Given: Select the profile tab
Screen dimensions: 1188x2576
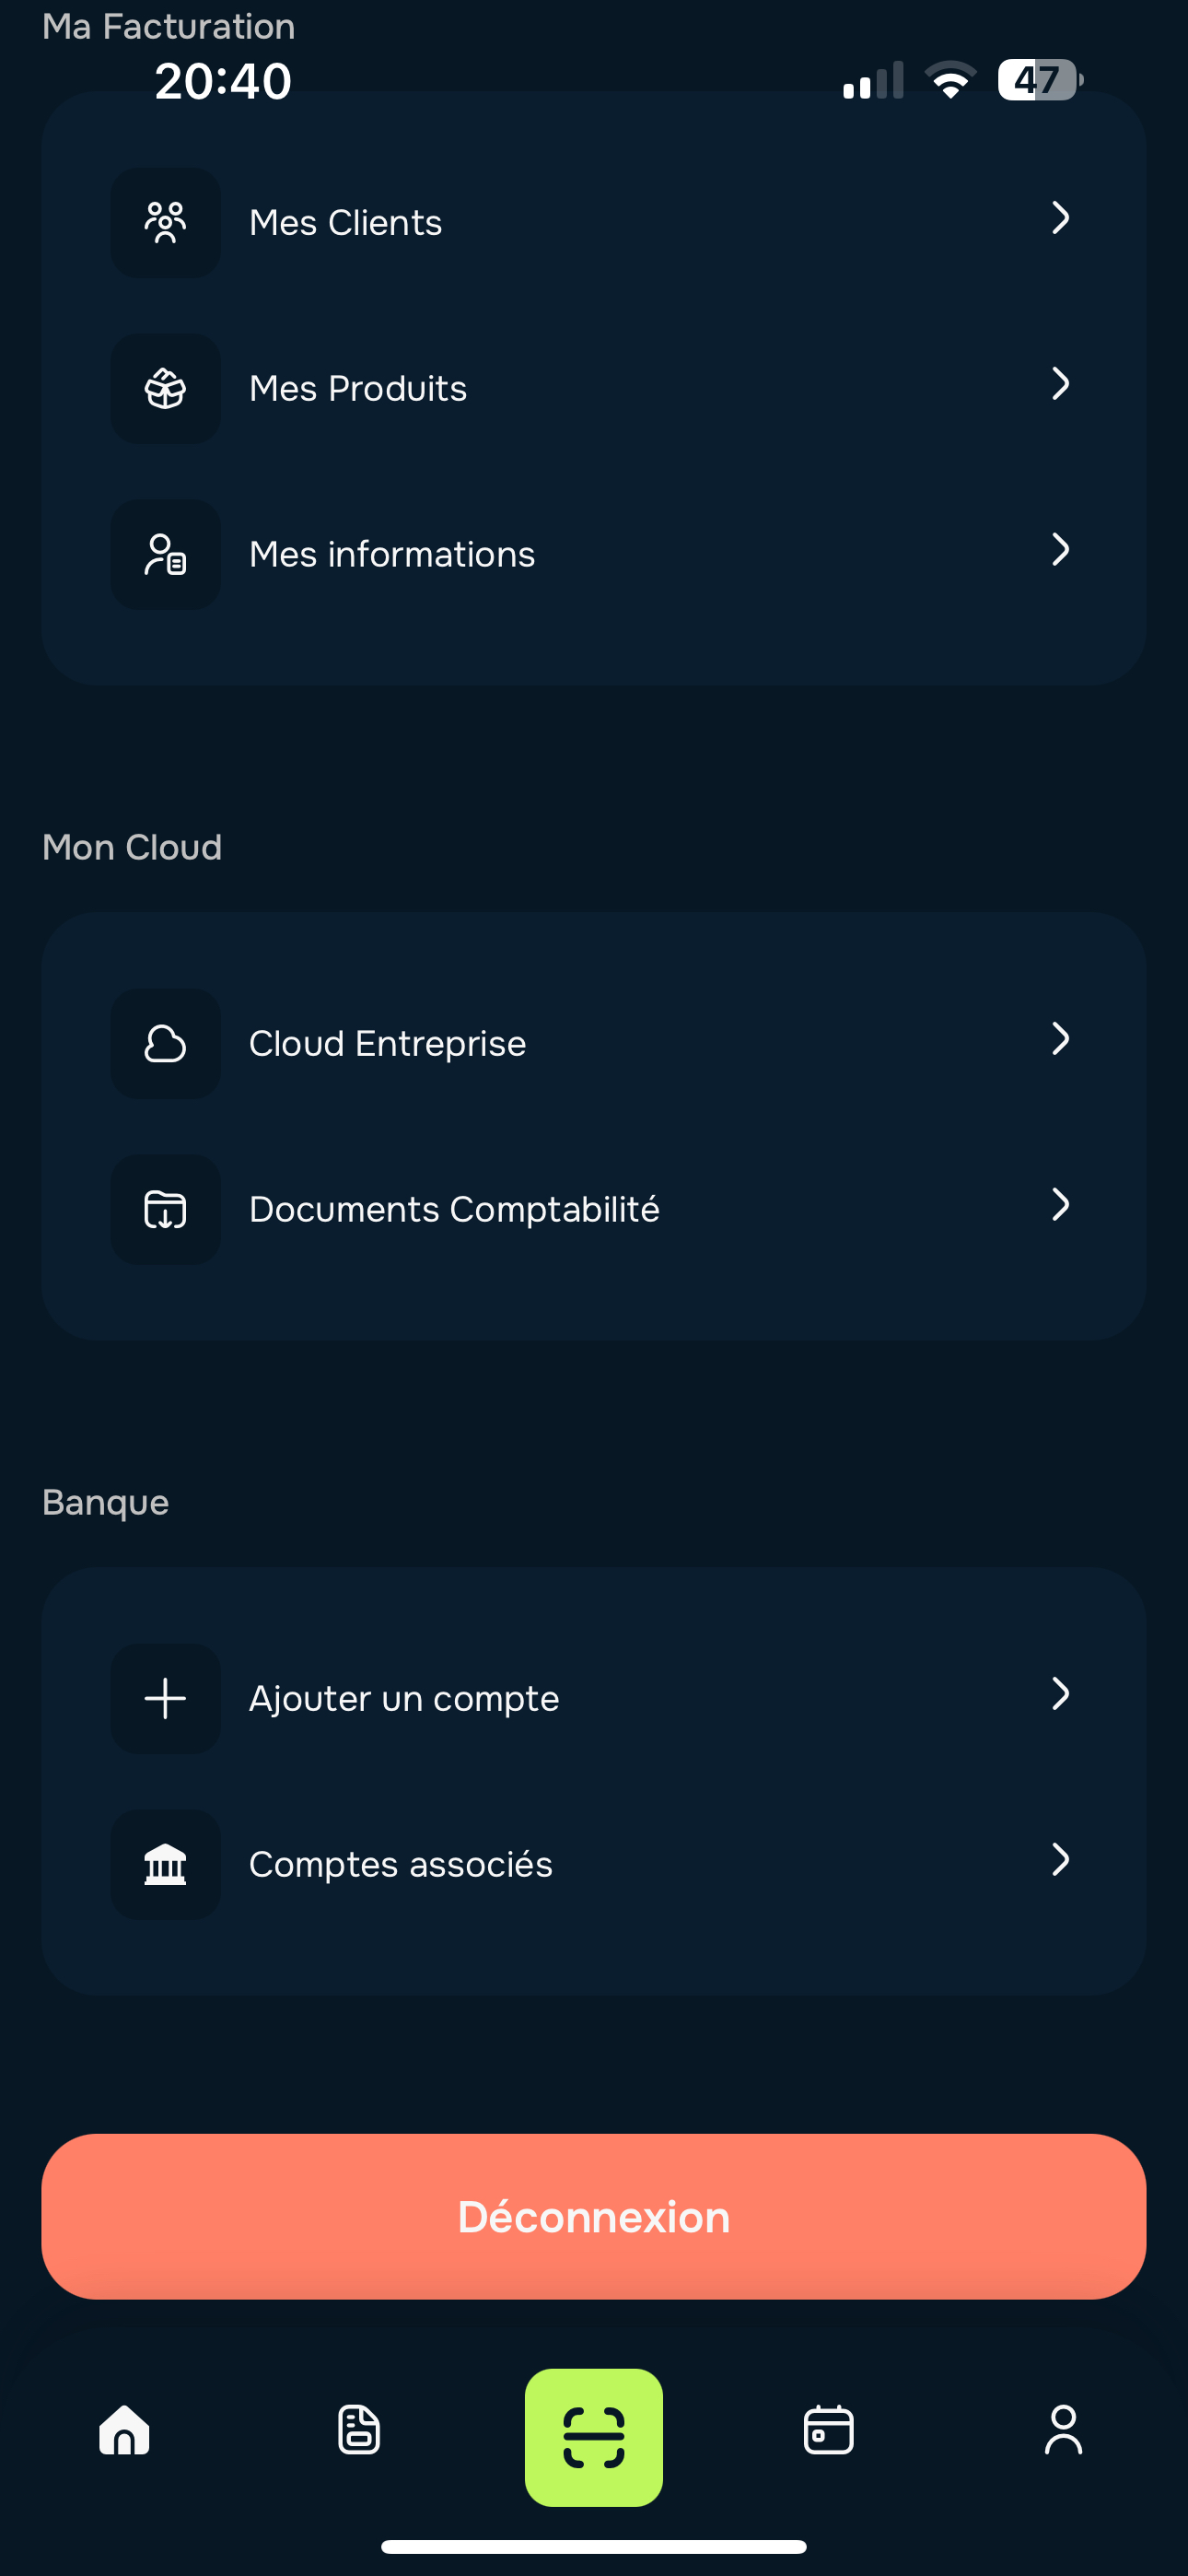Looking at the screenshot, I should [1063, 2430].
